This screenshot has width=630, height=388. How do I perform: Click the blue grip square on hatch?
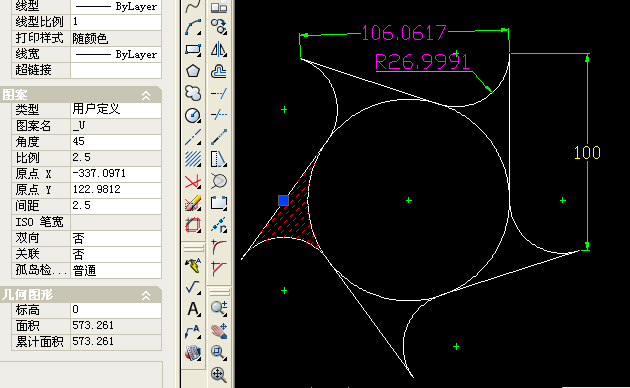(283, 200)
